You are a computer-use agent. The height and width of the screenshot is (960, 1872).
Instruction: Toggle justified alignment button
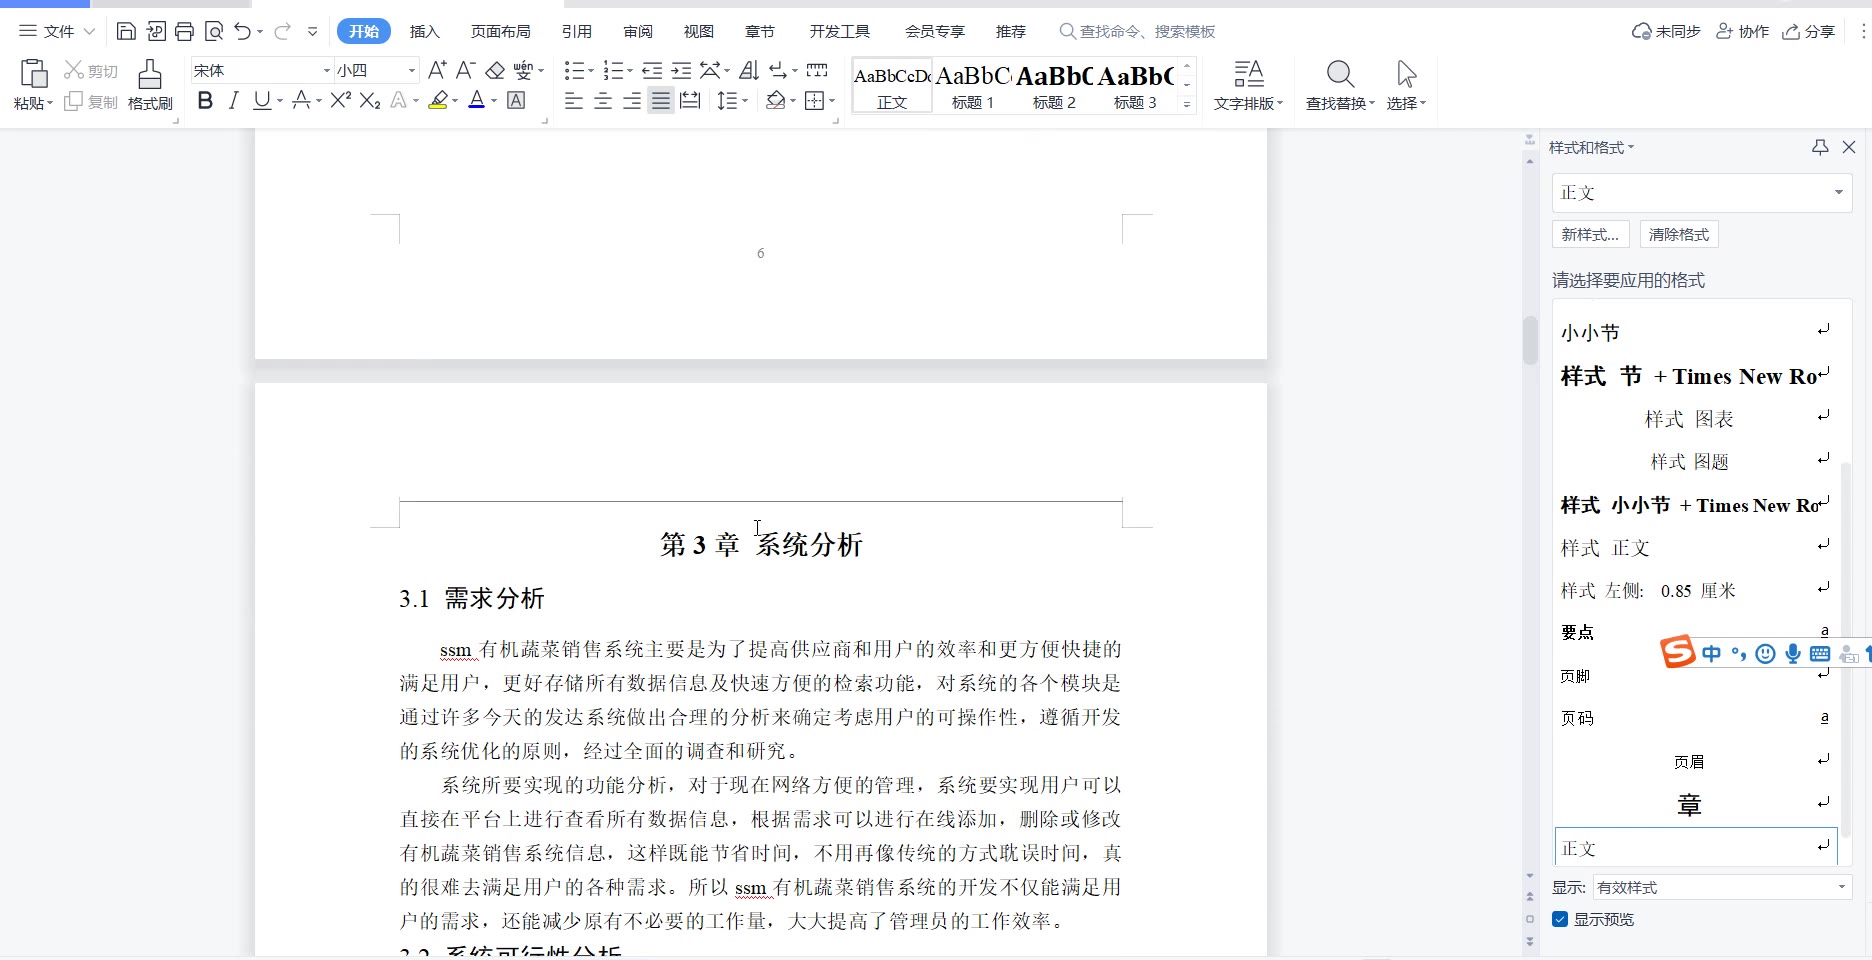(x=661, y=101)
